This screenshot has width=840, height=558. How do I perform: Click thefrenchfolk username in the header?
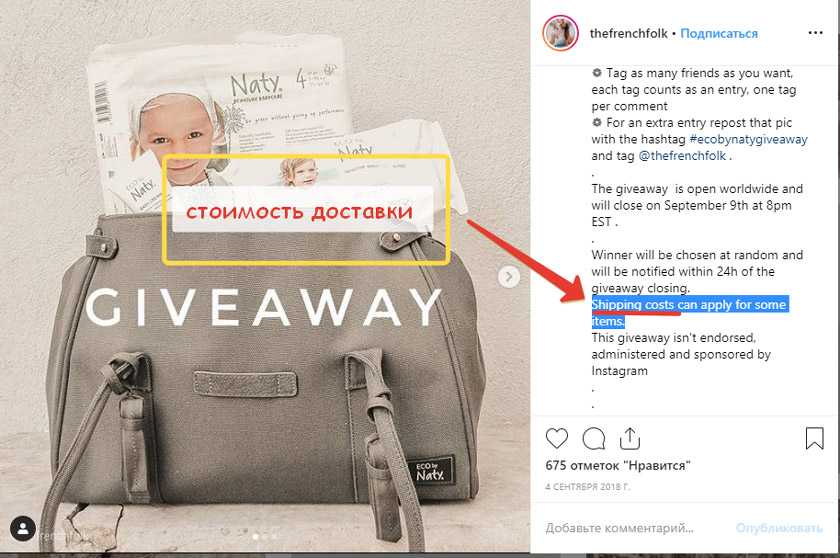(x=628, y=33)
